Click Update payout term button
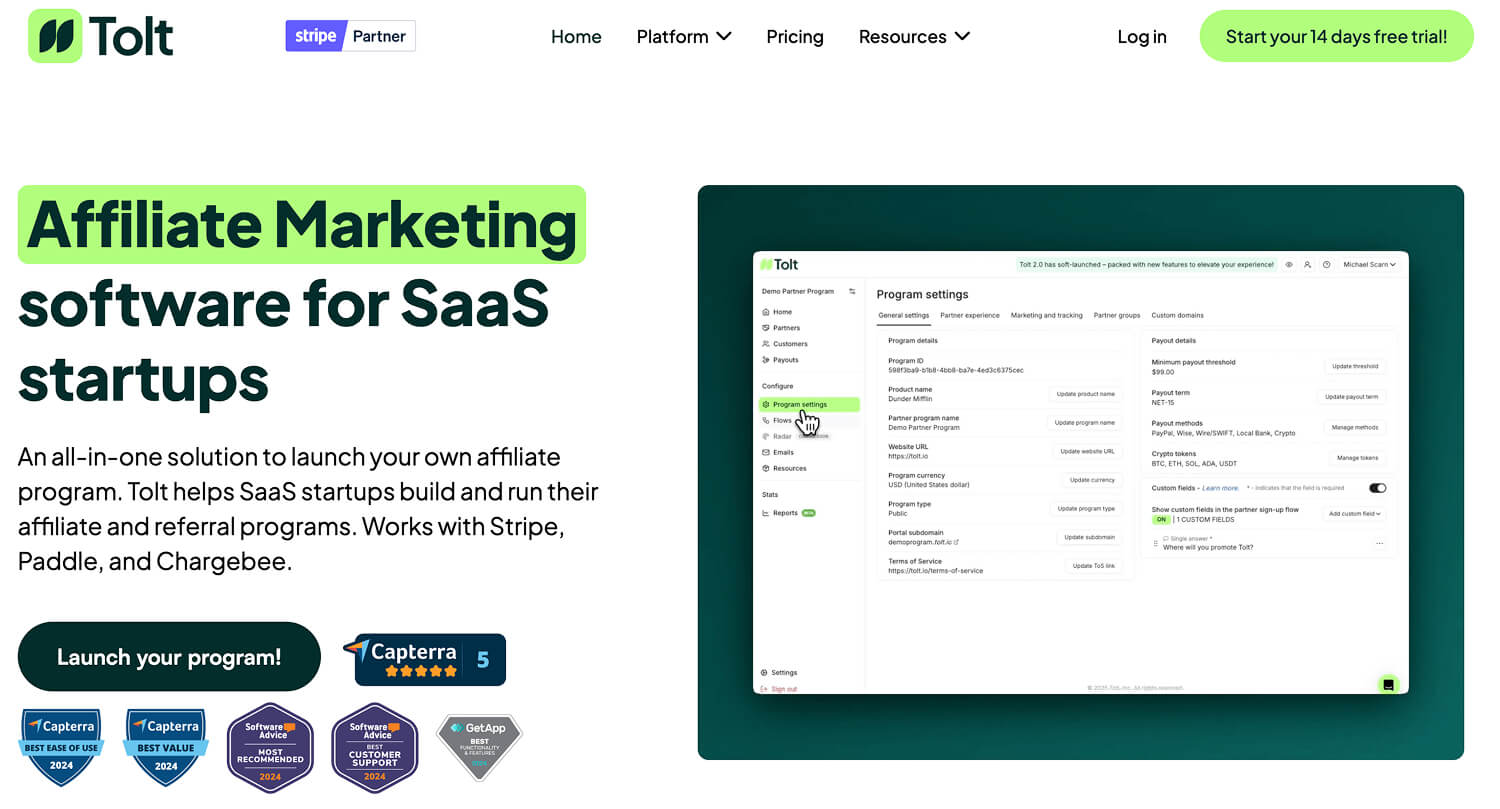 click(x=1351, y=397)
